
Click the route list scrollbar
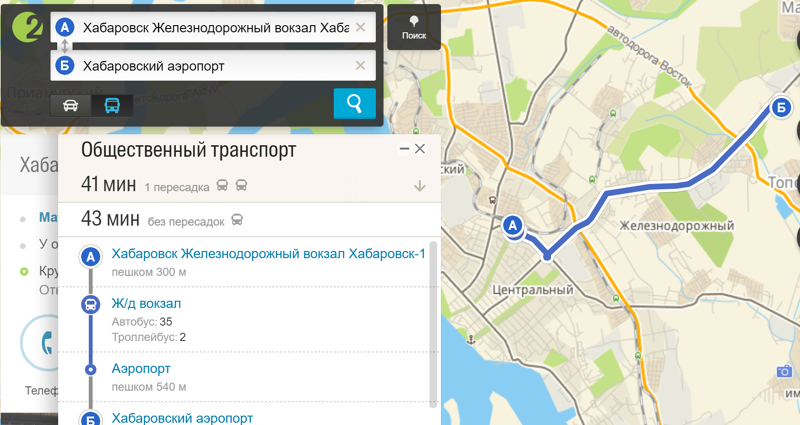(x=433, y=320)
